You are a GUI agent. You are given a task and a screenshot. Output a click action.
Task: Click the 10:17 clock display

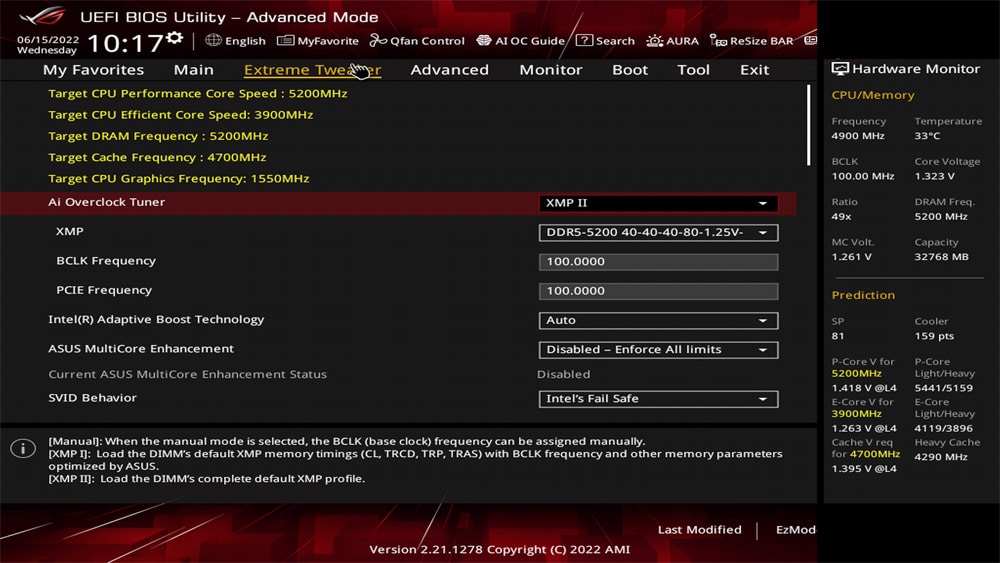tap(125, 43)
